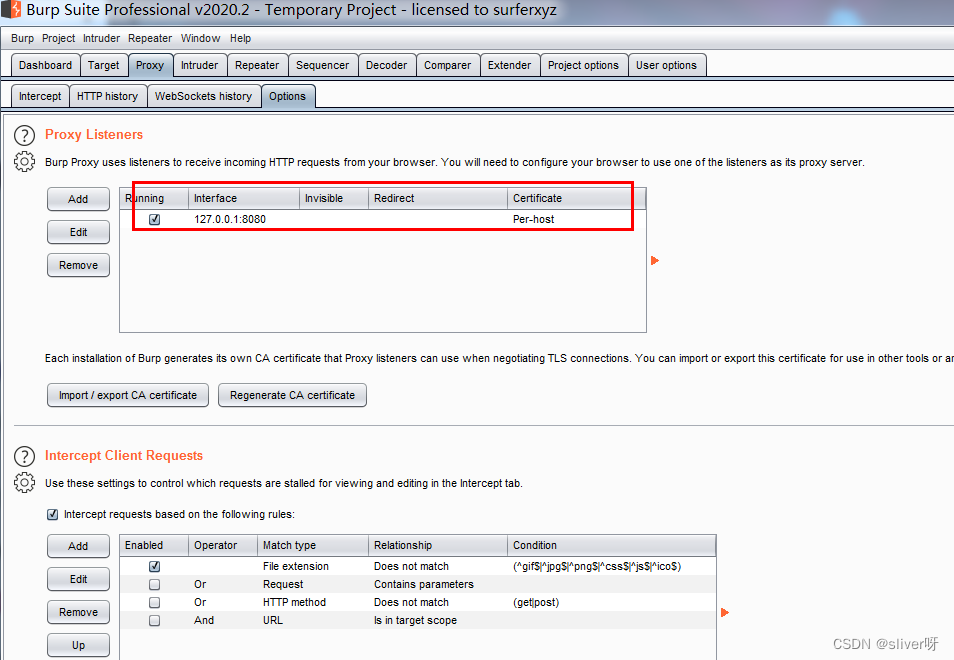
Task: Open help for Proxy Listeners section
Action: pos(24,135)
